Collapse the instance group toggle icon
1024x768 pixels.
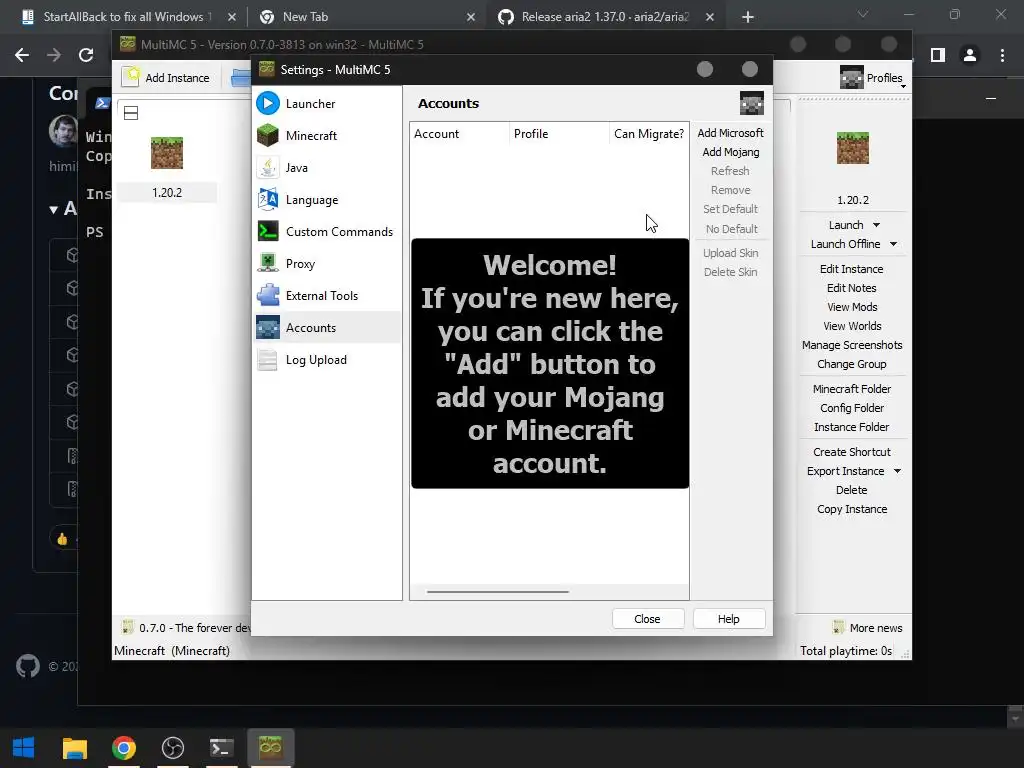click(x=131, y=113)
